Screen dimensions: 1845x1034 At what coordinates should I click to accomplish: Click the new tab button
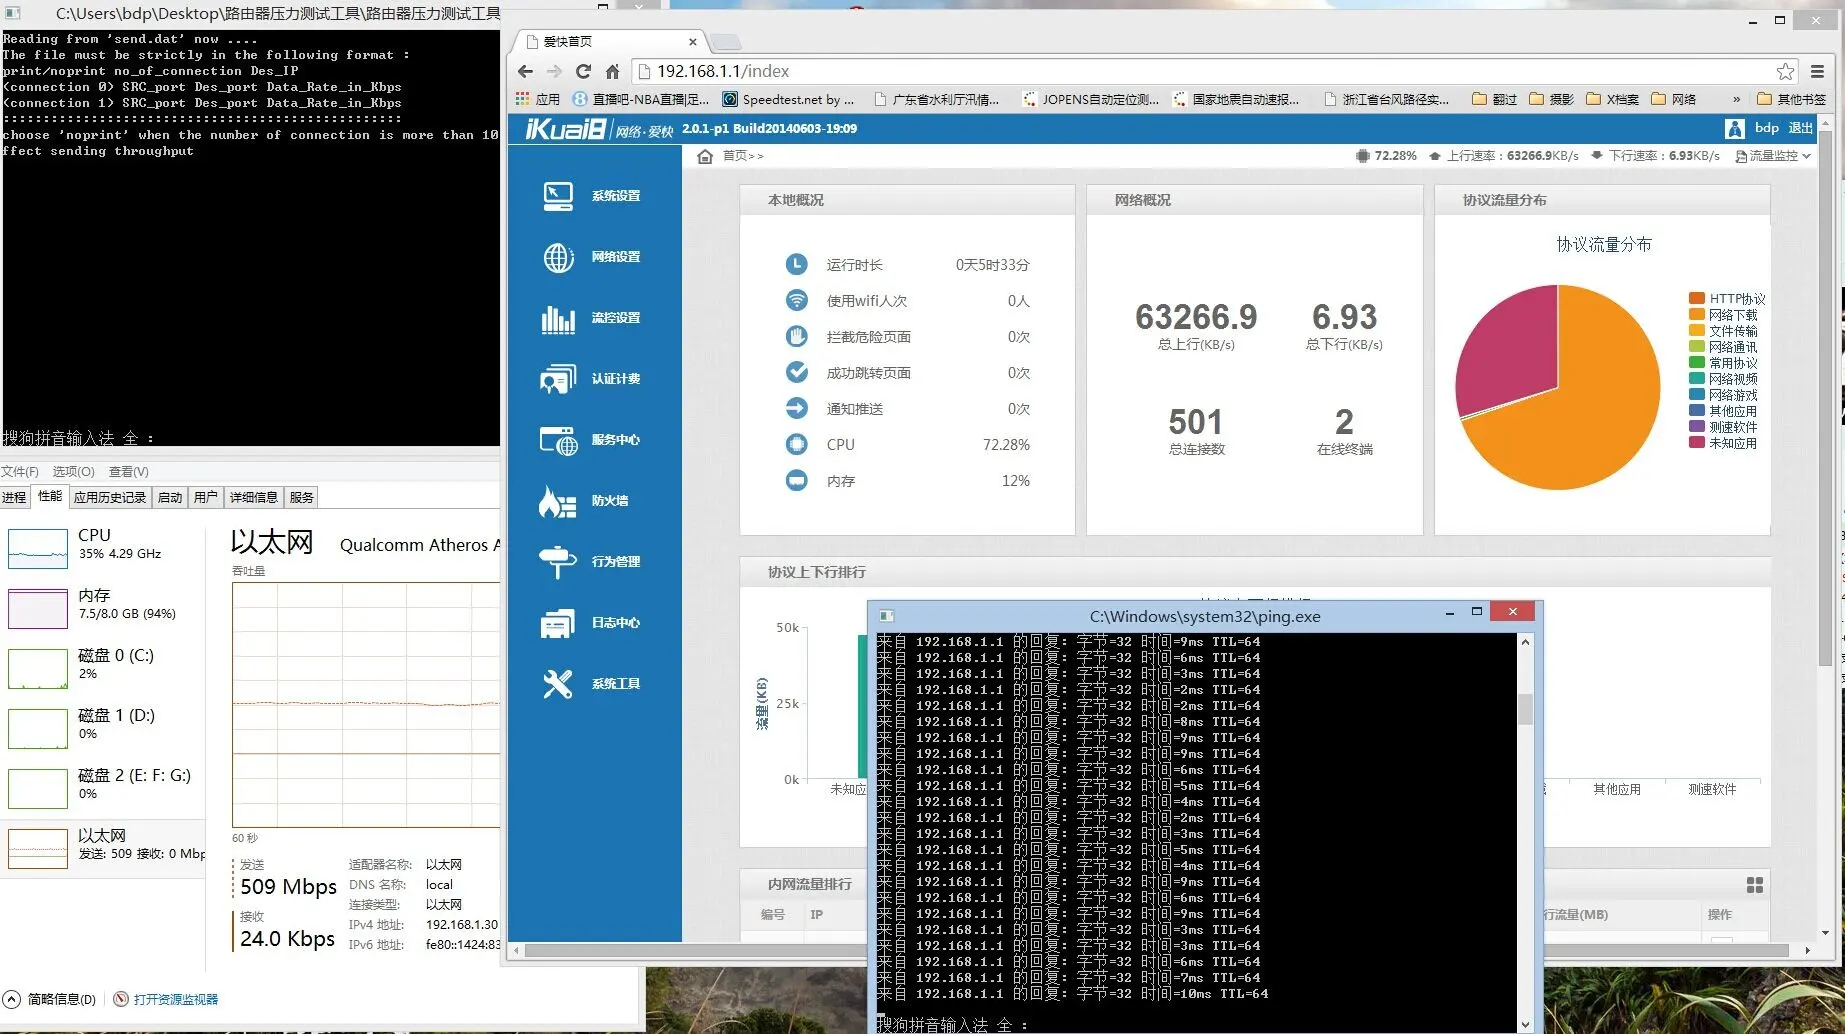click(x=726, y=42)
